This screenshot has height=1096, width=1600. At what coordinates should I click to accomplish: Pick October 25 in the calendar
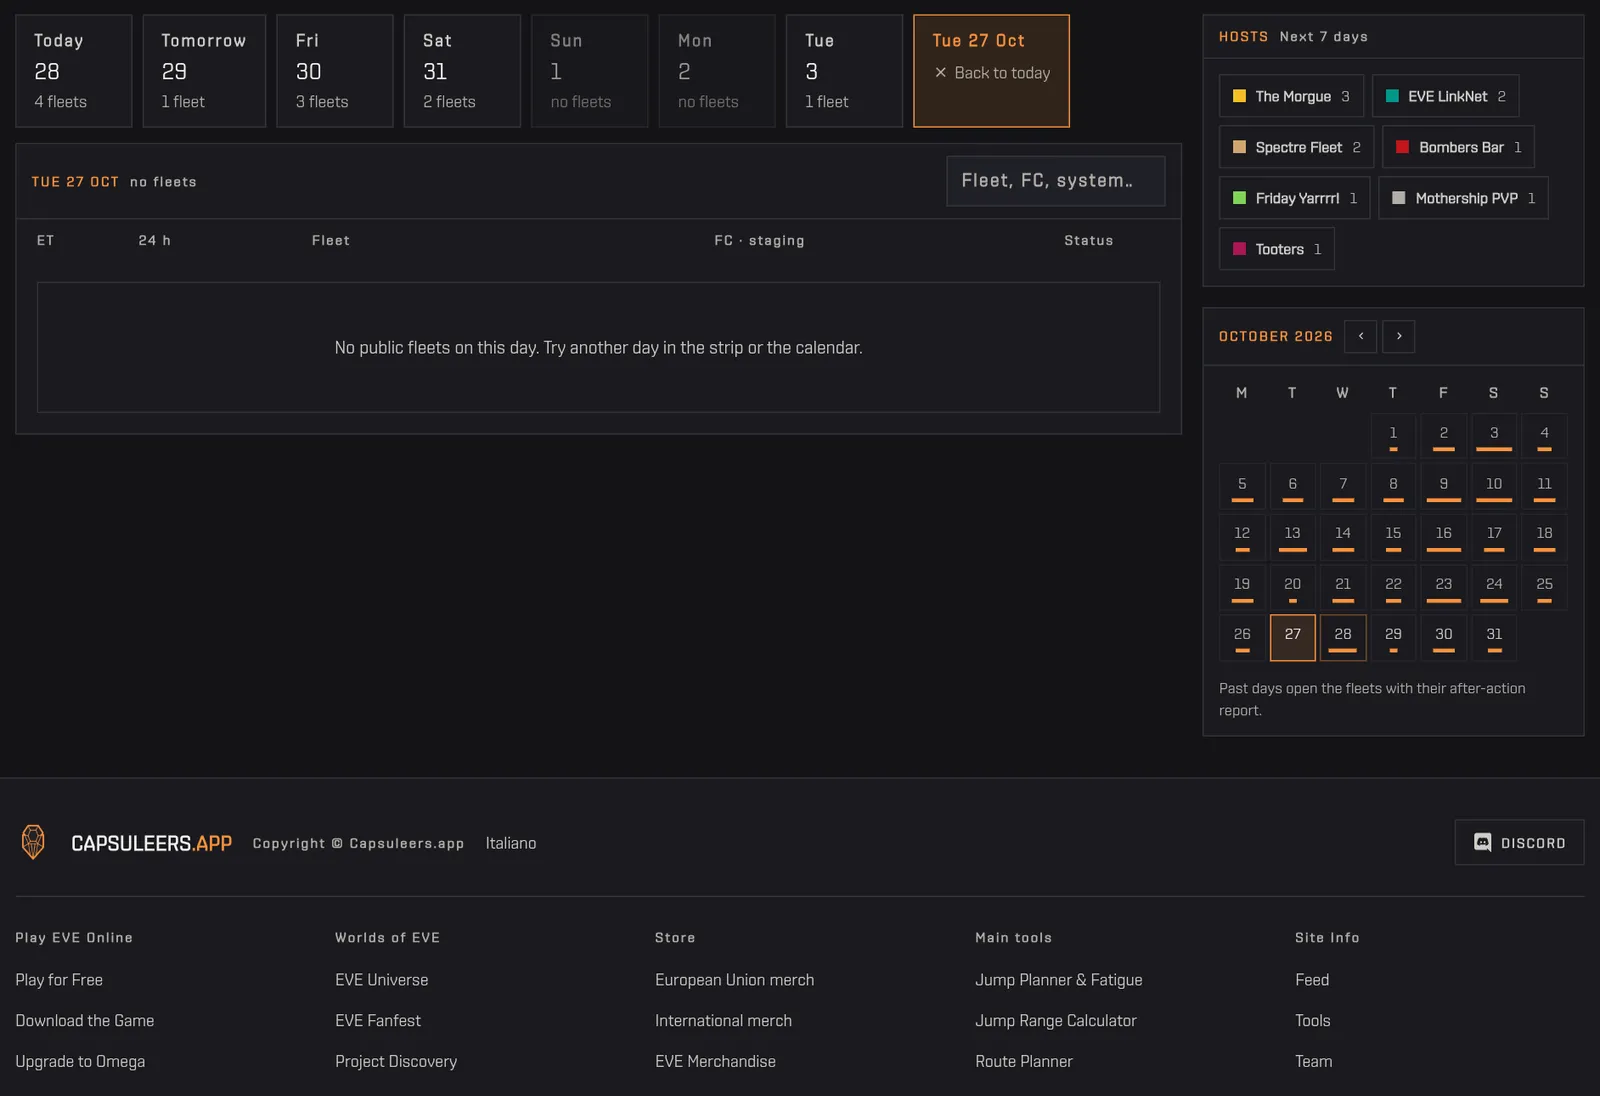(1544, 587)
